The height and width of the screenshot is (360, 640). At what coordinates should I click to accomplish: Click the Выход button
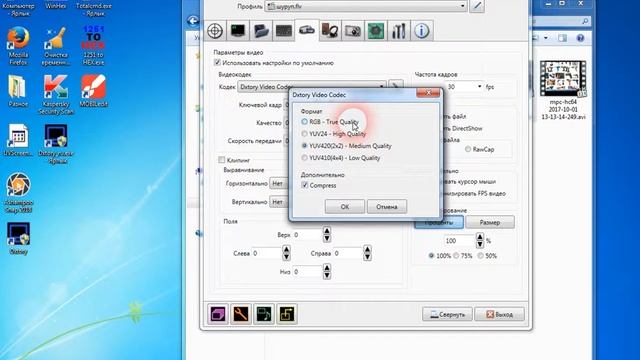500,314
